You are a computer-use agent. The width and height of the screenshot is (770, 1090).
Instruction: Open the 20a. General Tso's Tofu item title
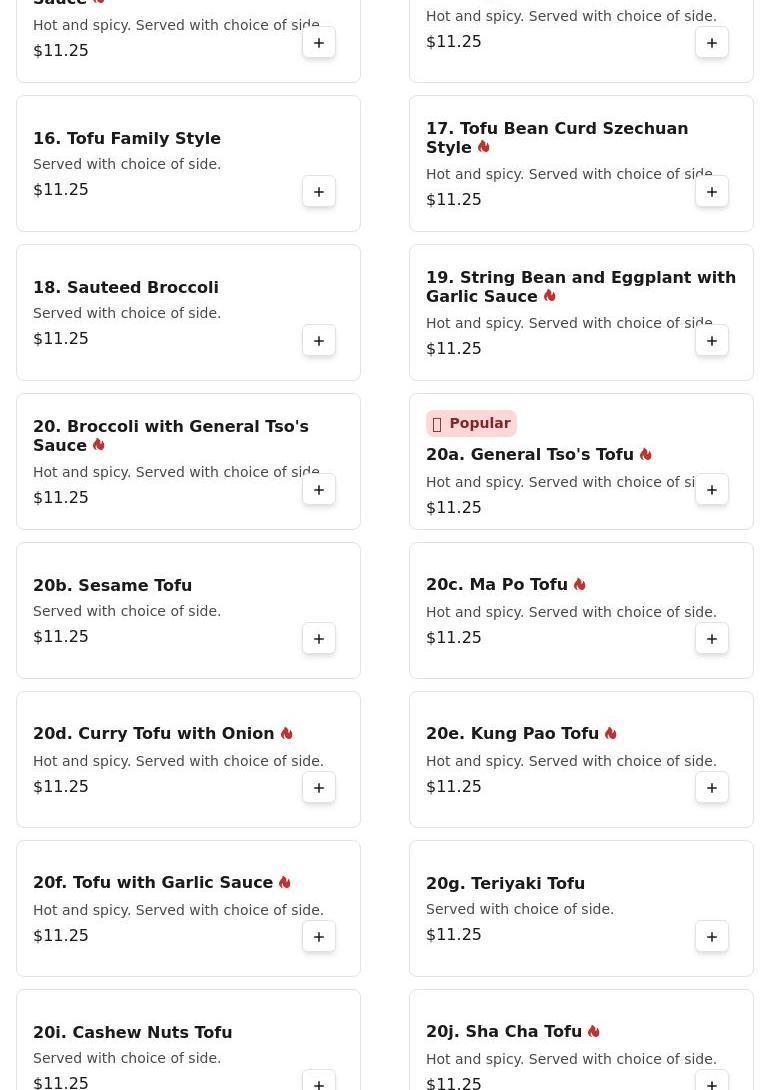(530, 454)
